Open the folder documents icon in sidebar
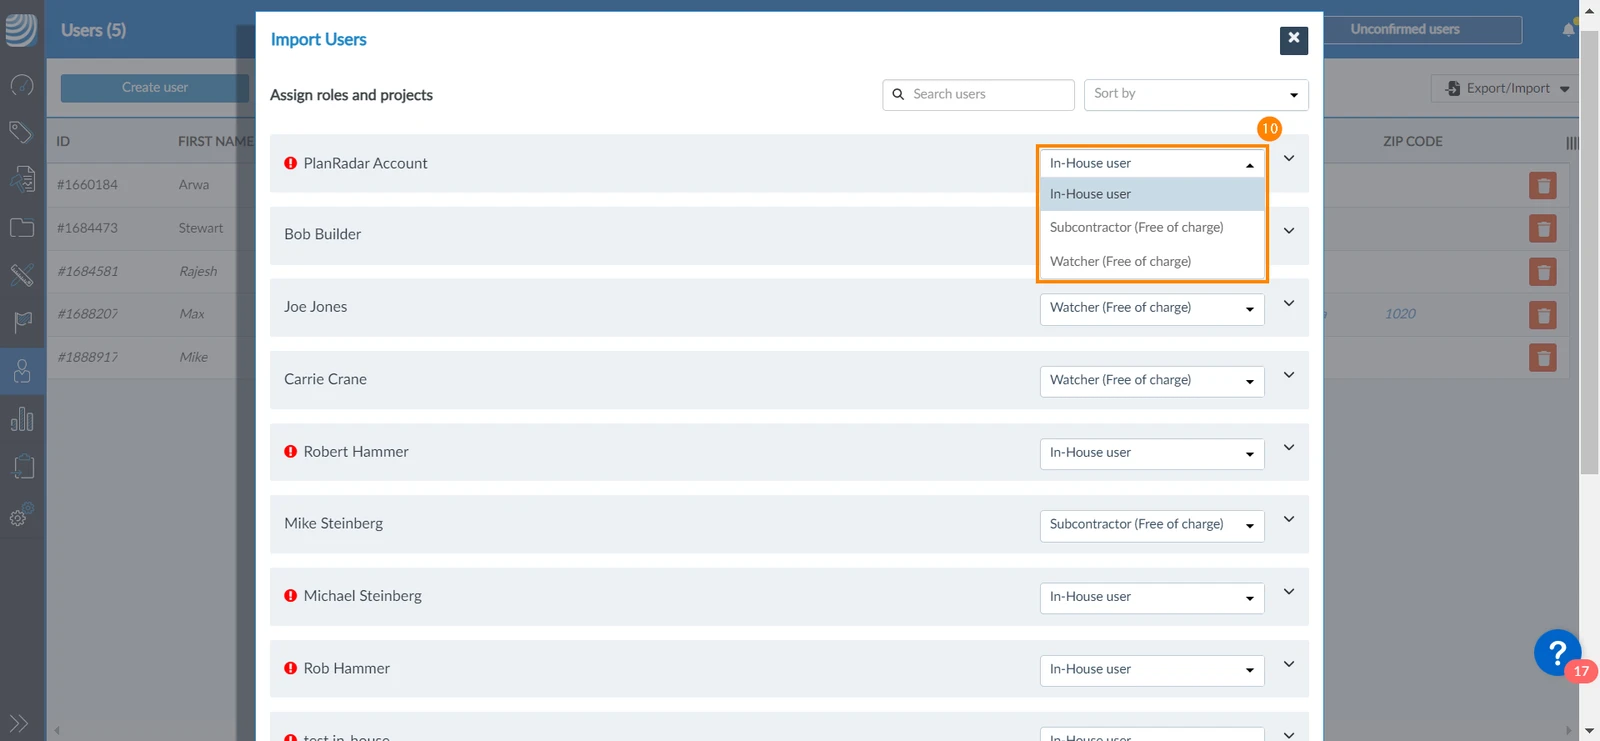 click(22, 227)
